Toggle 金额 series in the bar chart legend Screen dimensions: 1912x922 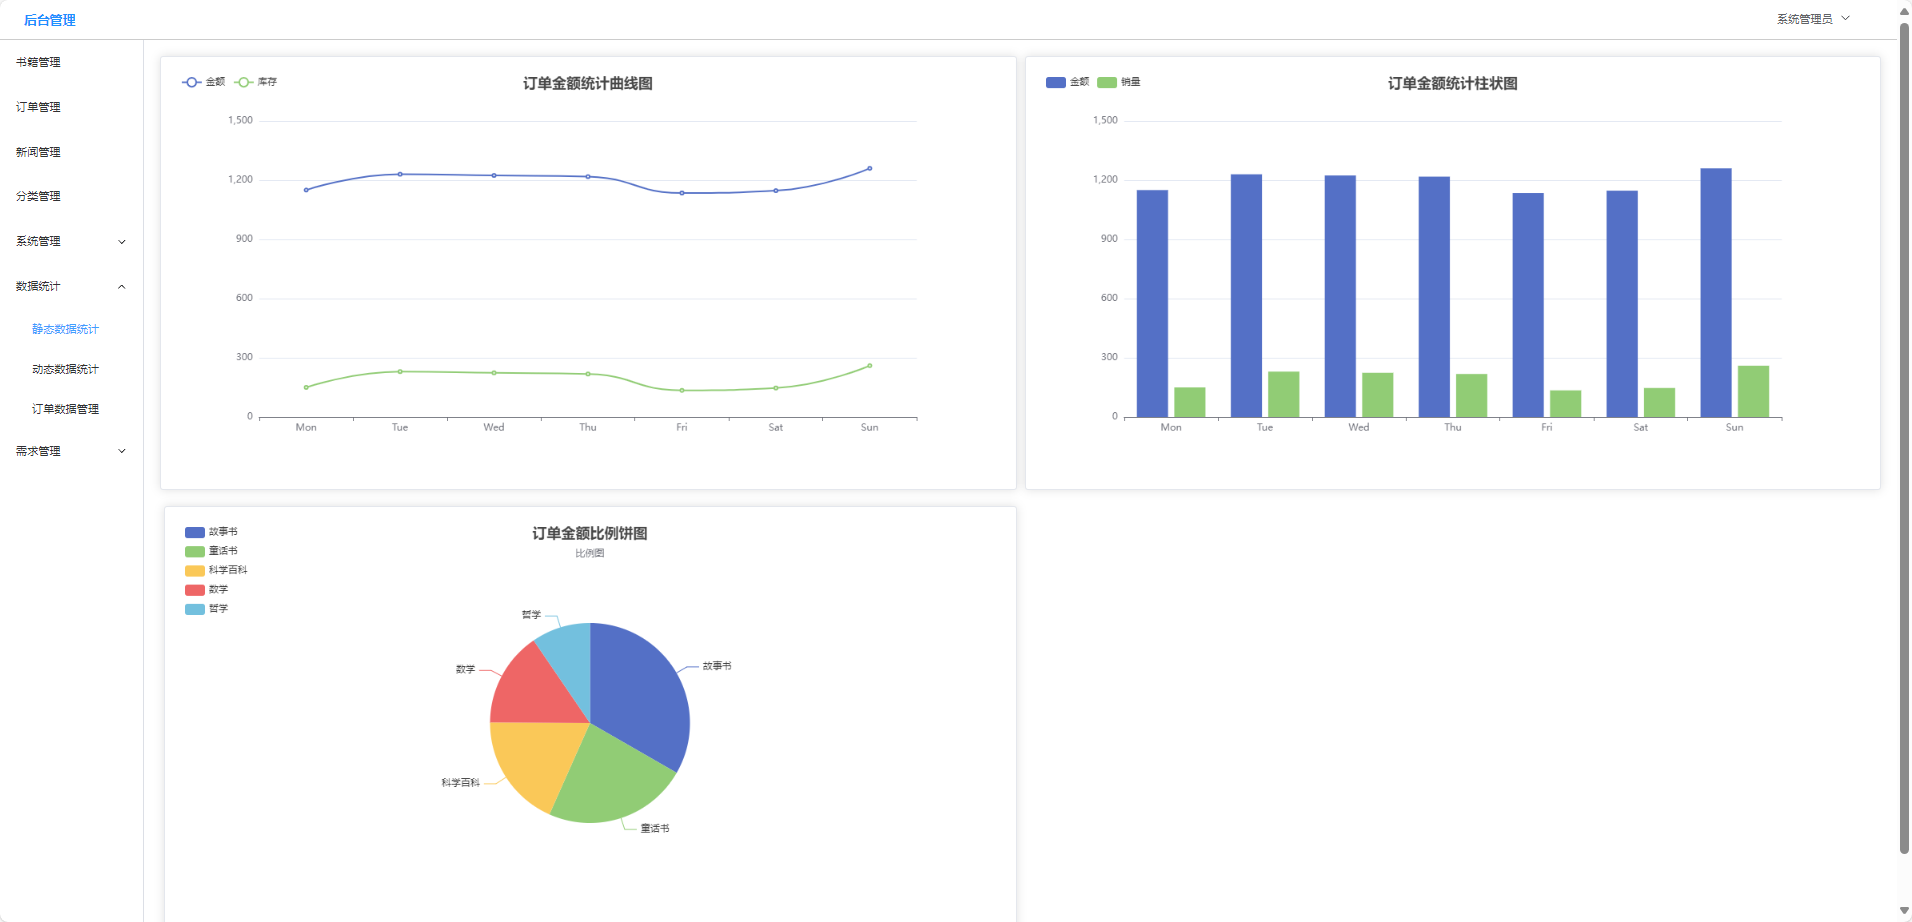[1068, 82]
